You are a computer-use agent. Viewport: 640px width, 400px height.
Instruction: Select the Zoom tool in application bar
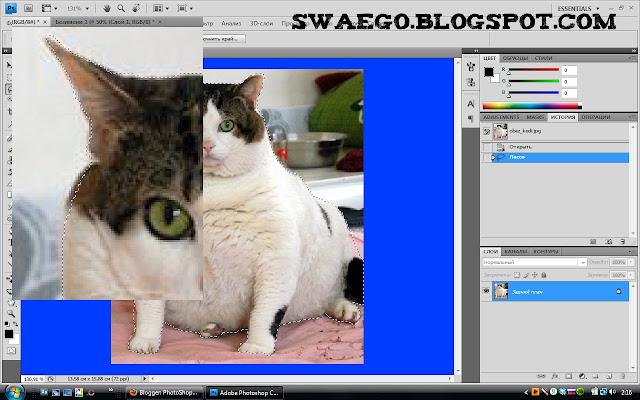(x=121, y=8)
